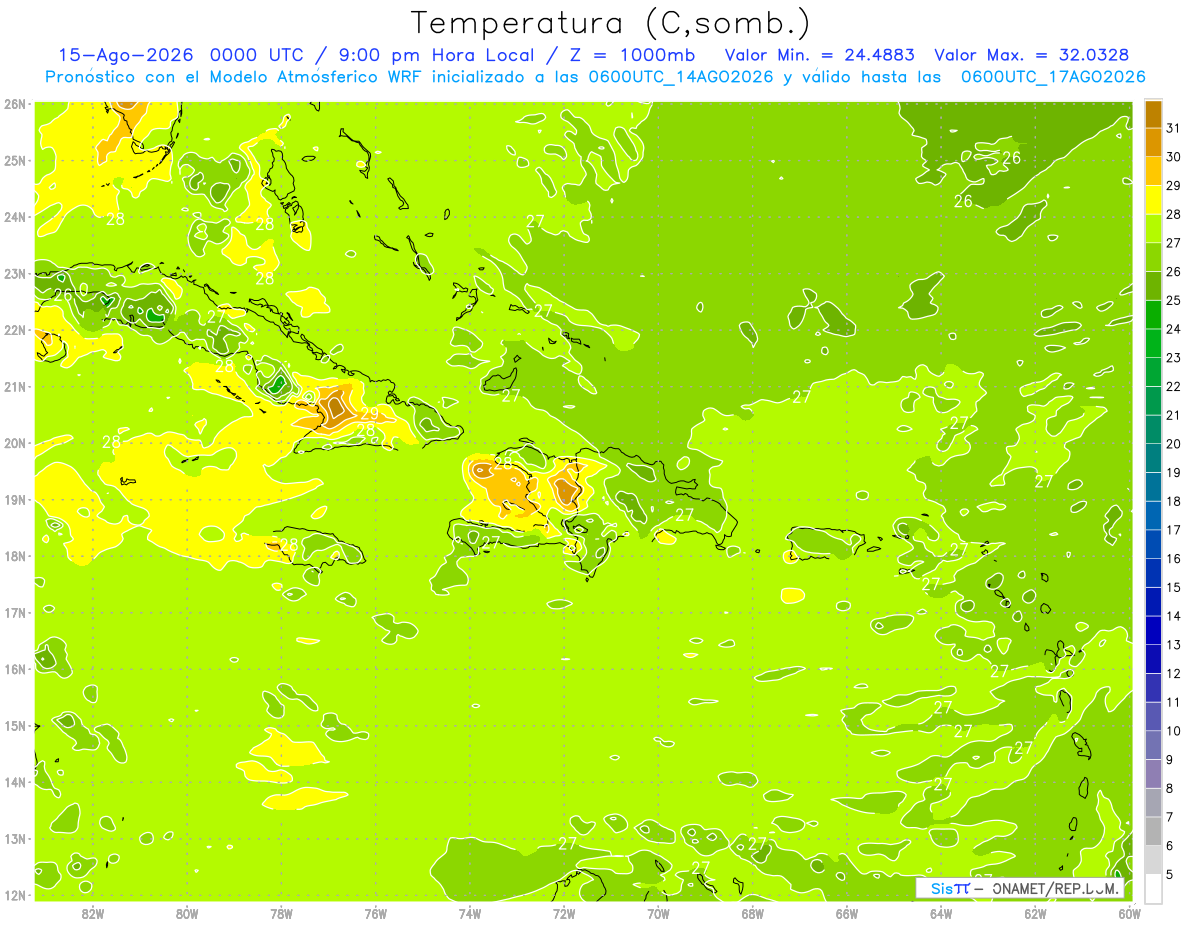Click the '25N' latitude axis label
The height and width of the screenshot is (927, 1200).
(x=15, y=160)
